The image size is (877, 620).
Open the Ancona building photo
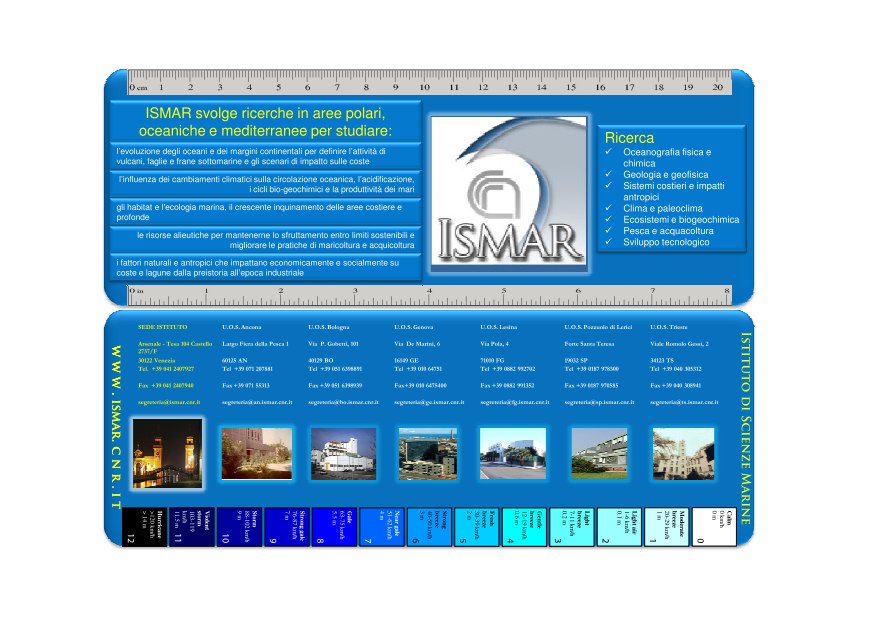coord(257,453)
